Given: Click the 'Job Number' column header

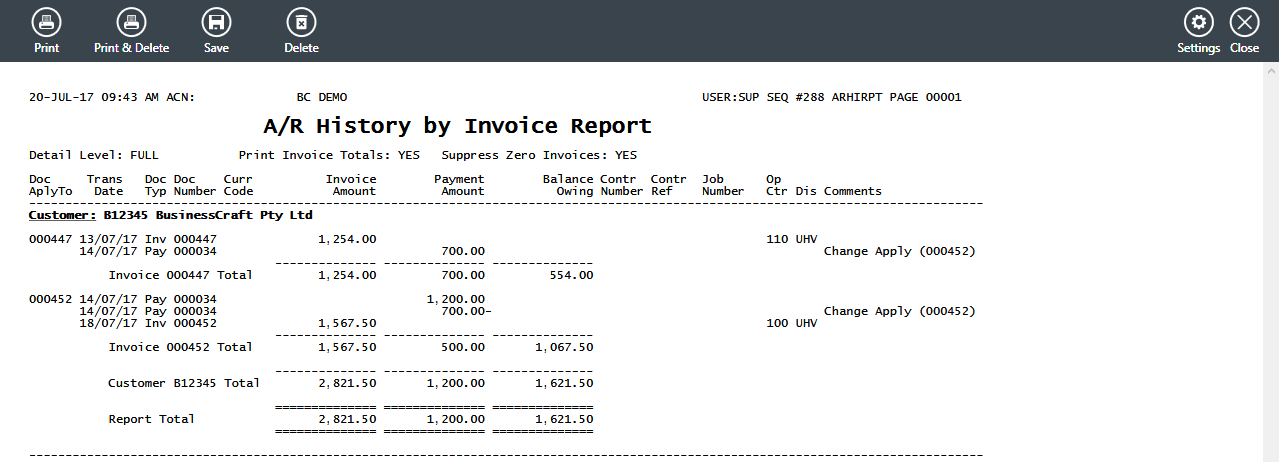Looking at the screenshot, I should 723,185.
